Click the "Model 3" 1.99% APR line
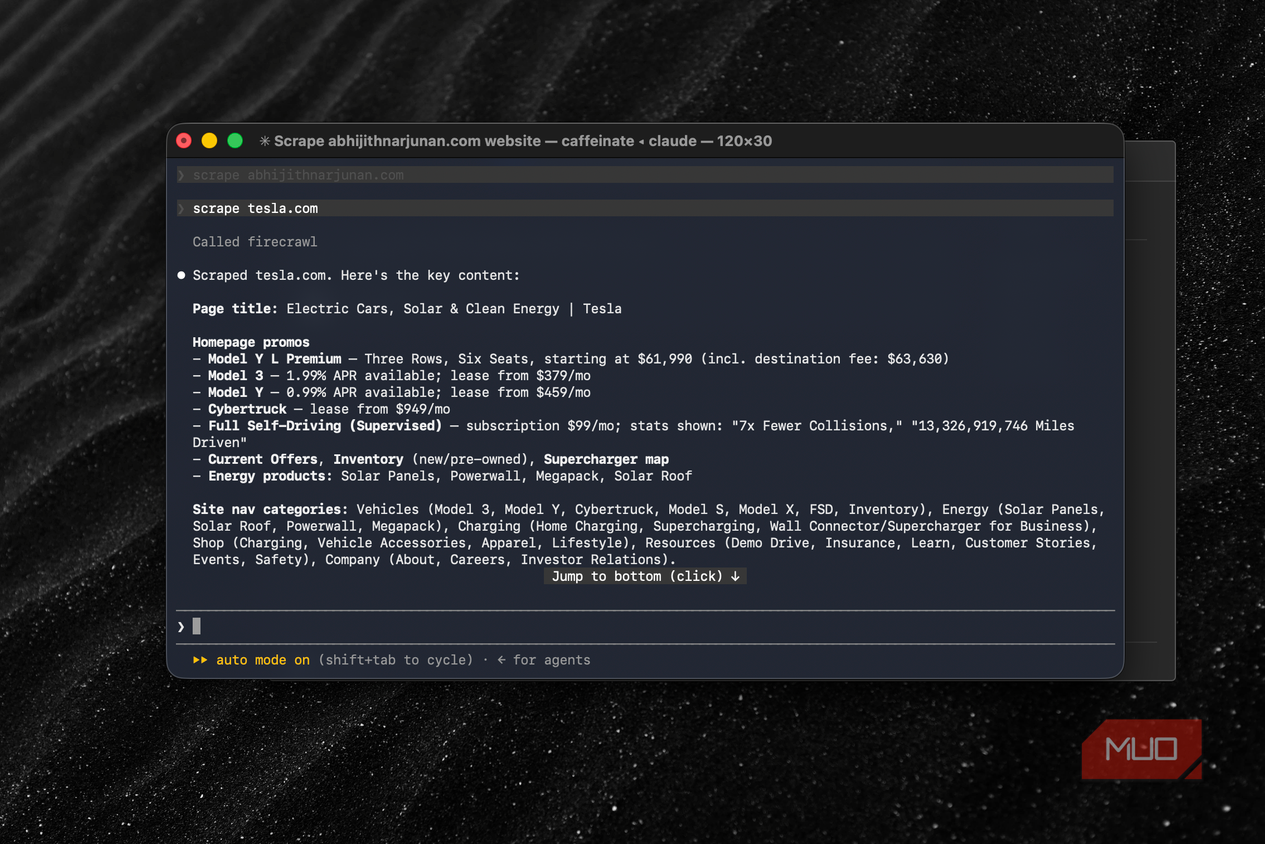The image size is (1265, 844). point(392,376)
